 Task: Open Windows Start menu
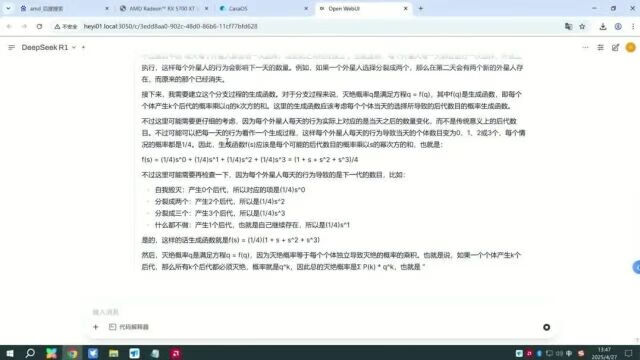coord(10,353)
